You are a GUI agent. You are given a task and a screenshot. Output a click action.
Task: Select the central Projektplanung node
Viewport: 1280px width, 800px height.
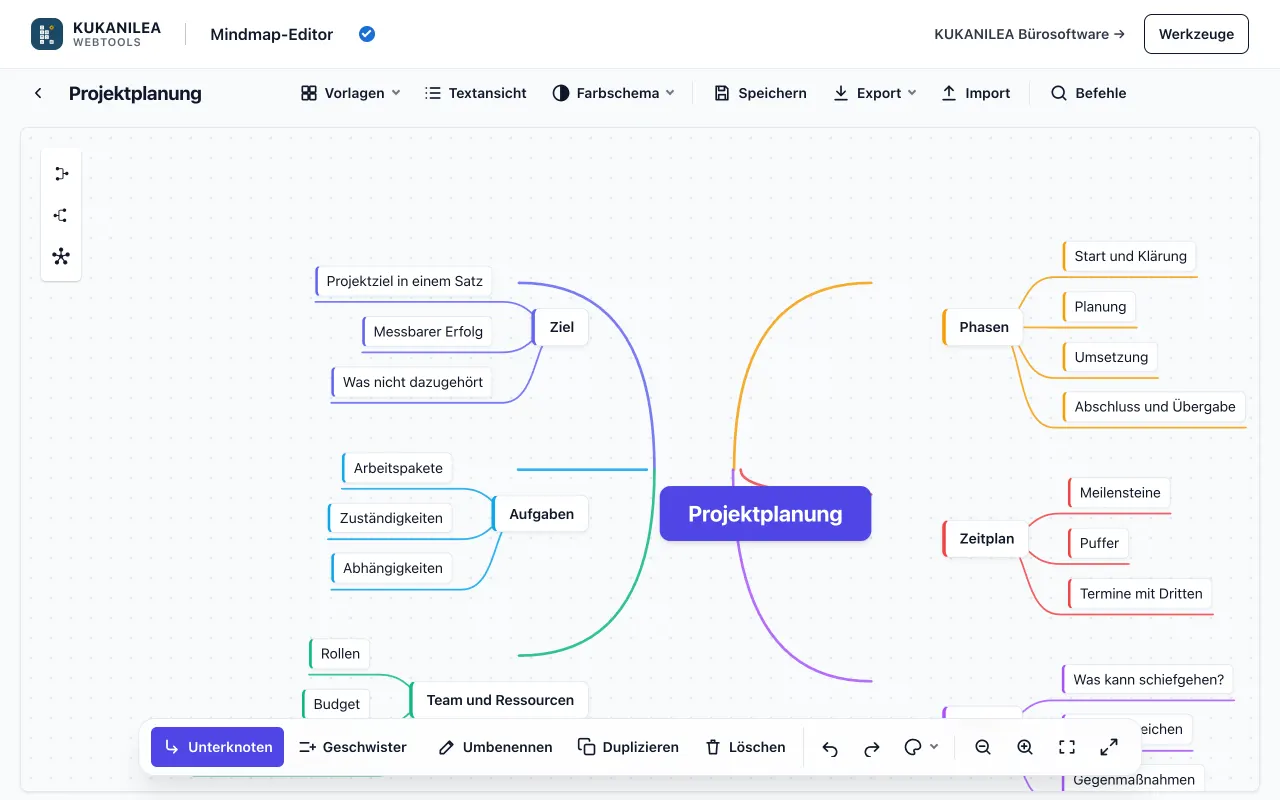coord(765,514)
